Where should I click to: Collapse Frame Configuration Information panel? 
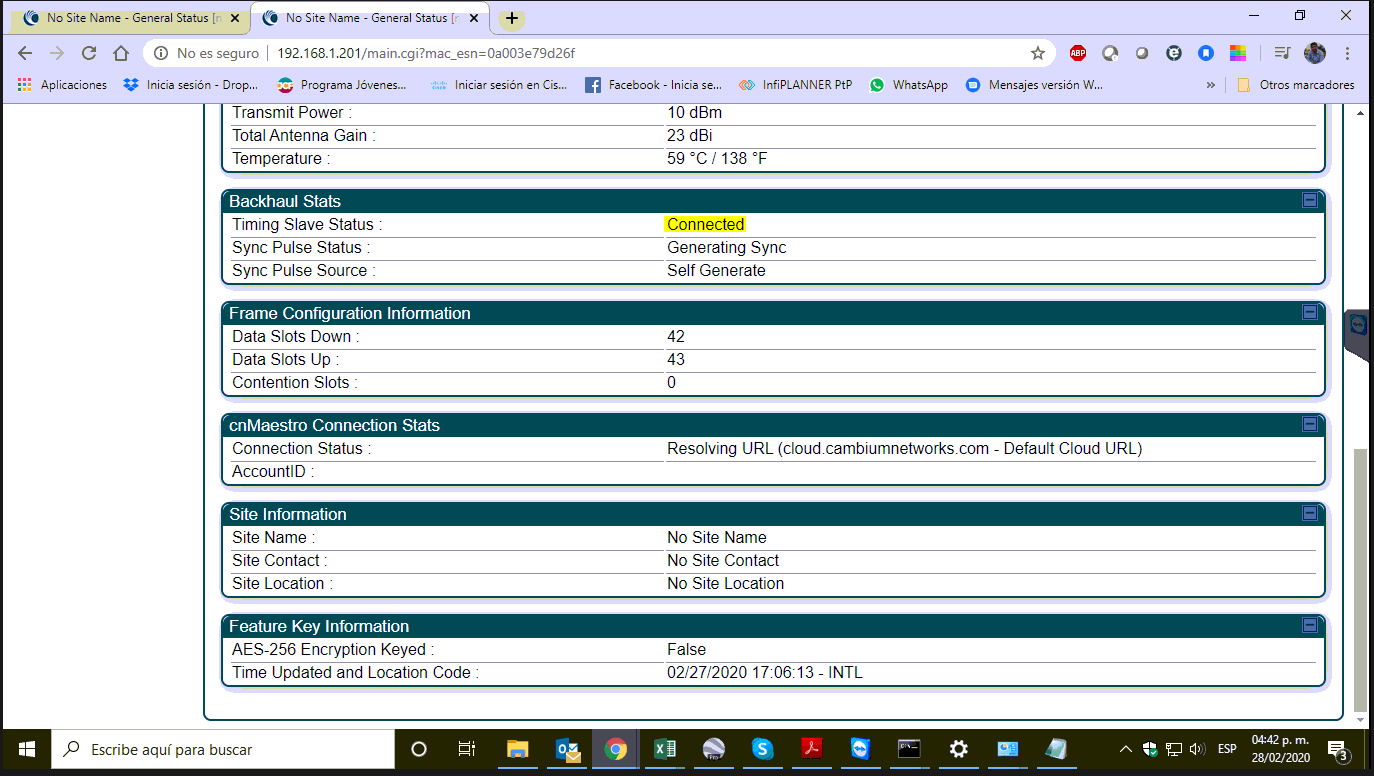[1309, 313]
